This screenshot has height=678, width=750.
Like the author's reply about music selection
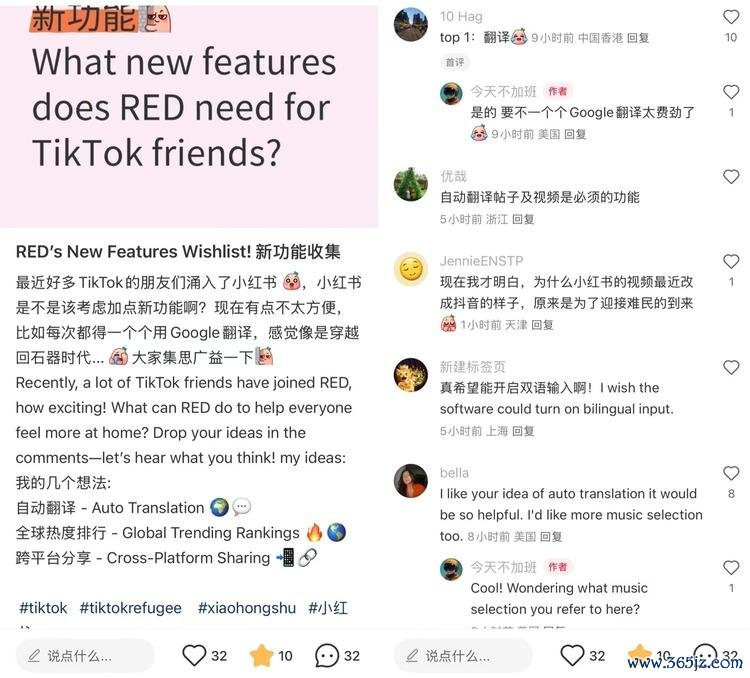pos(730,567)
